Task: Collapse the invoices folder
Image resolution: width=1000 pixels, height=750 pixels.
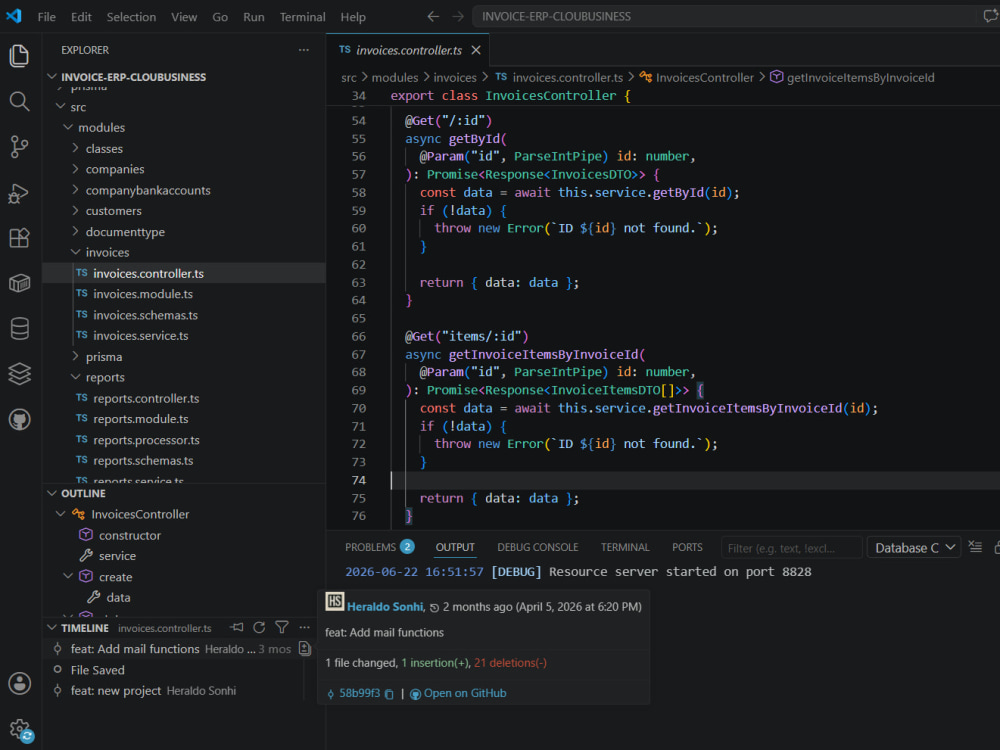Action: tap(75, 253)
